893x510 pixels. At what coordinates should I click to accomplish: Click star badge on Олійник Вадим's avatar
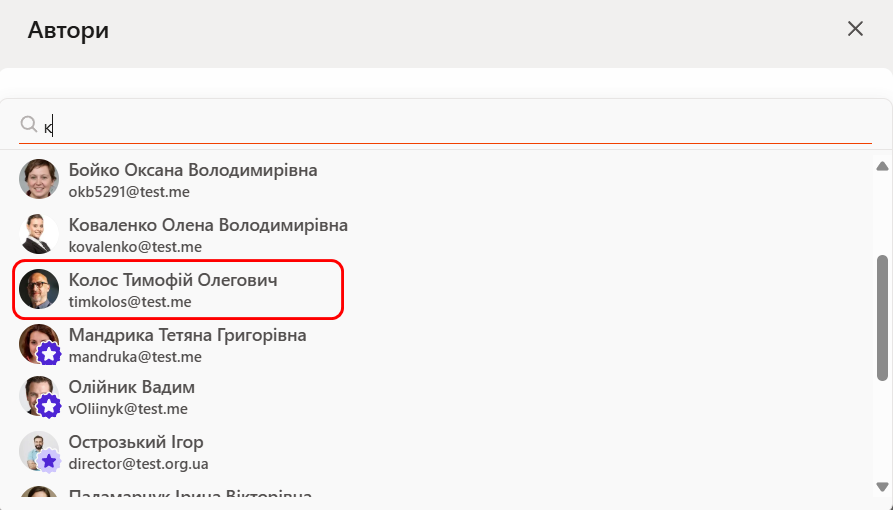[49, 406]
